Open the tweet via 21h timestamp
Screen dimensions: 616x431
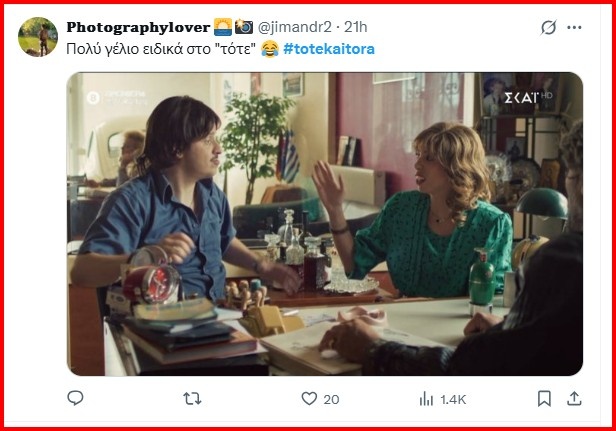click(356, 27)
